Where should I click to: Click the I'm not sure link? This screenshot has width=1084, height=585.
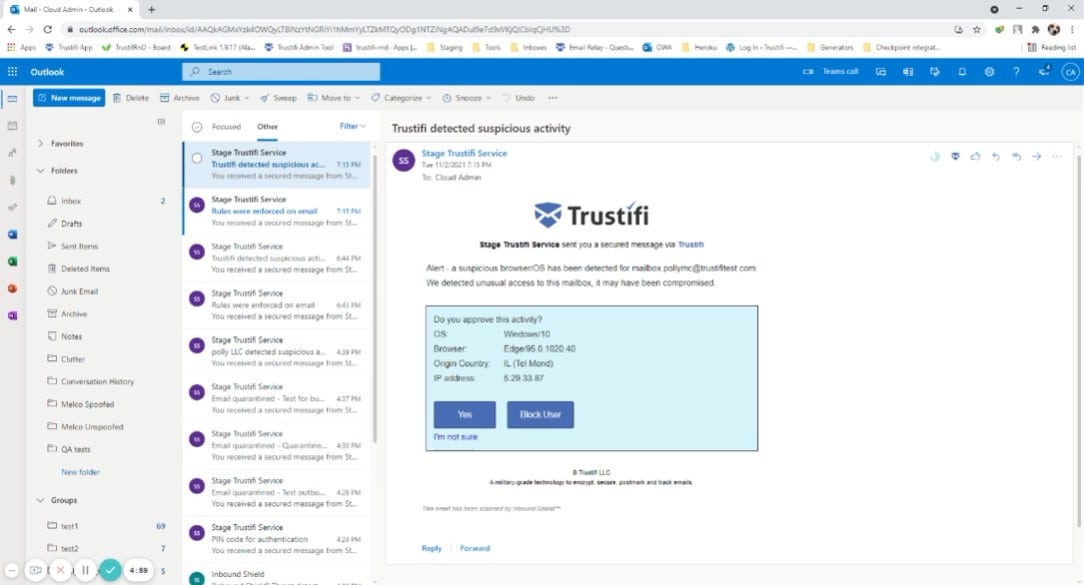coord(455,437)
